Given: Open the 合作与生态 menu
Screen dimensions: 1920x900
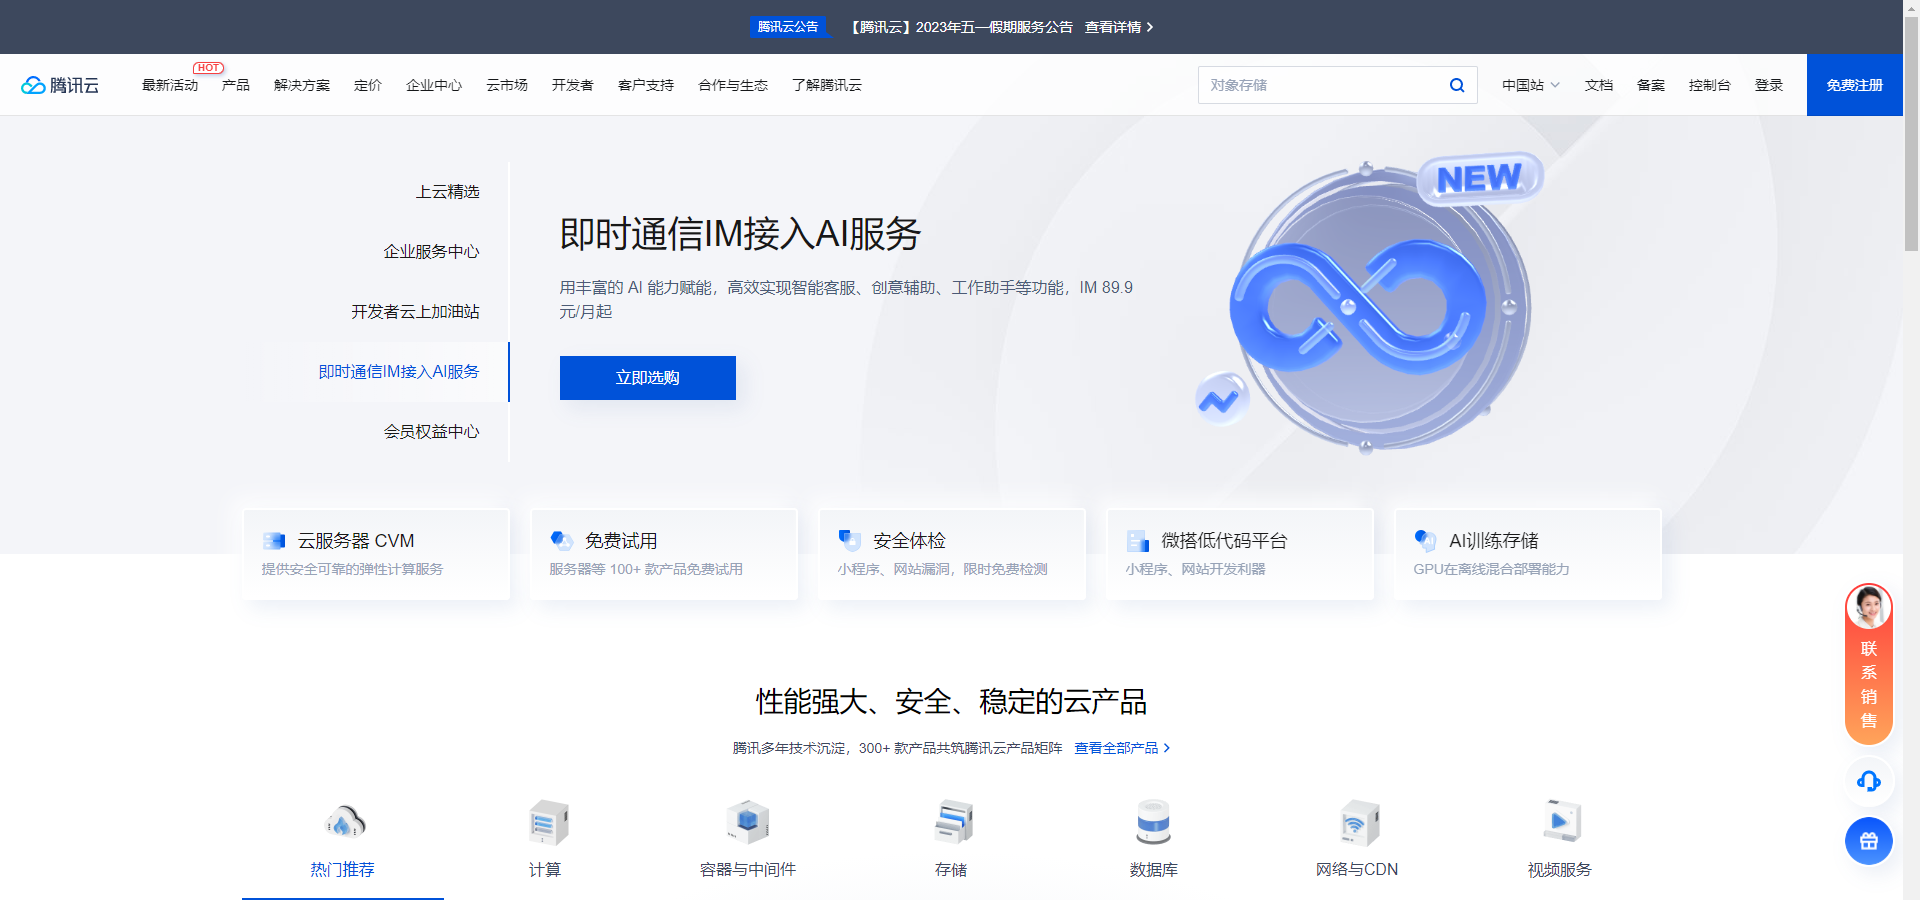Looking at the screenshot, I should point(733,85).
